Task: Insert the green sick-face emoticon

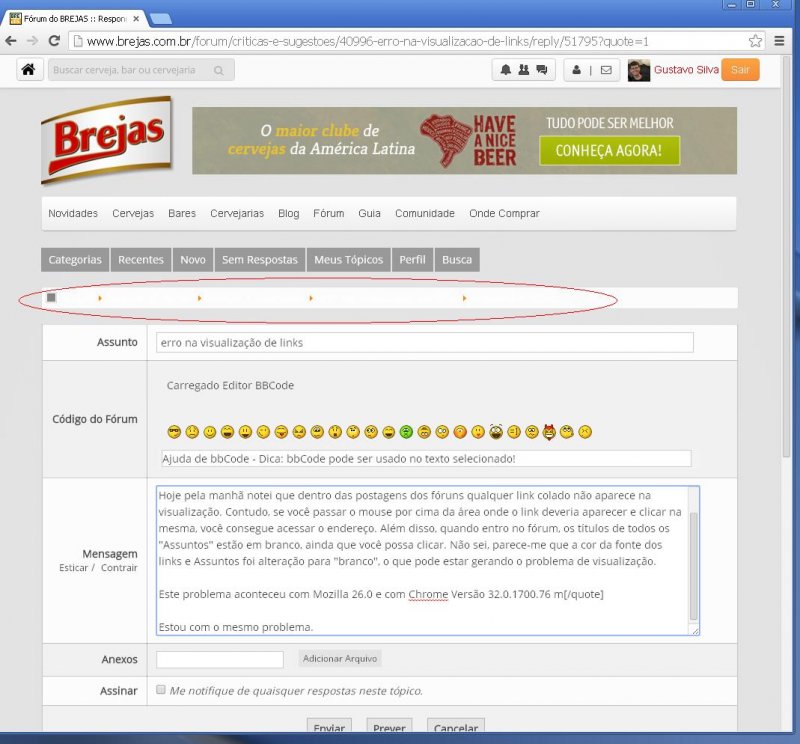Action: tap(407, 432)
